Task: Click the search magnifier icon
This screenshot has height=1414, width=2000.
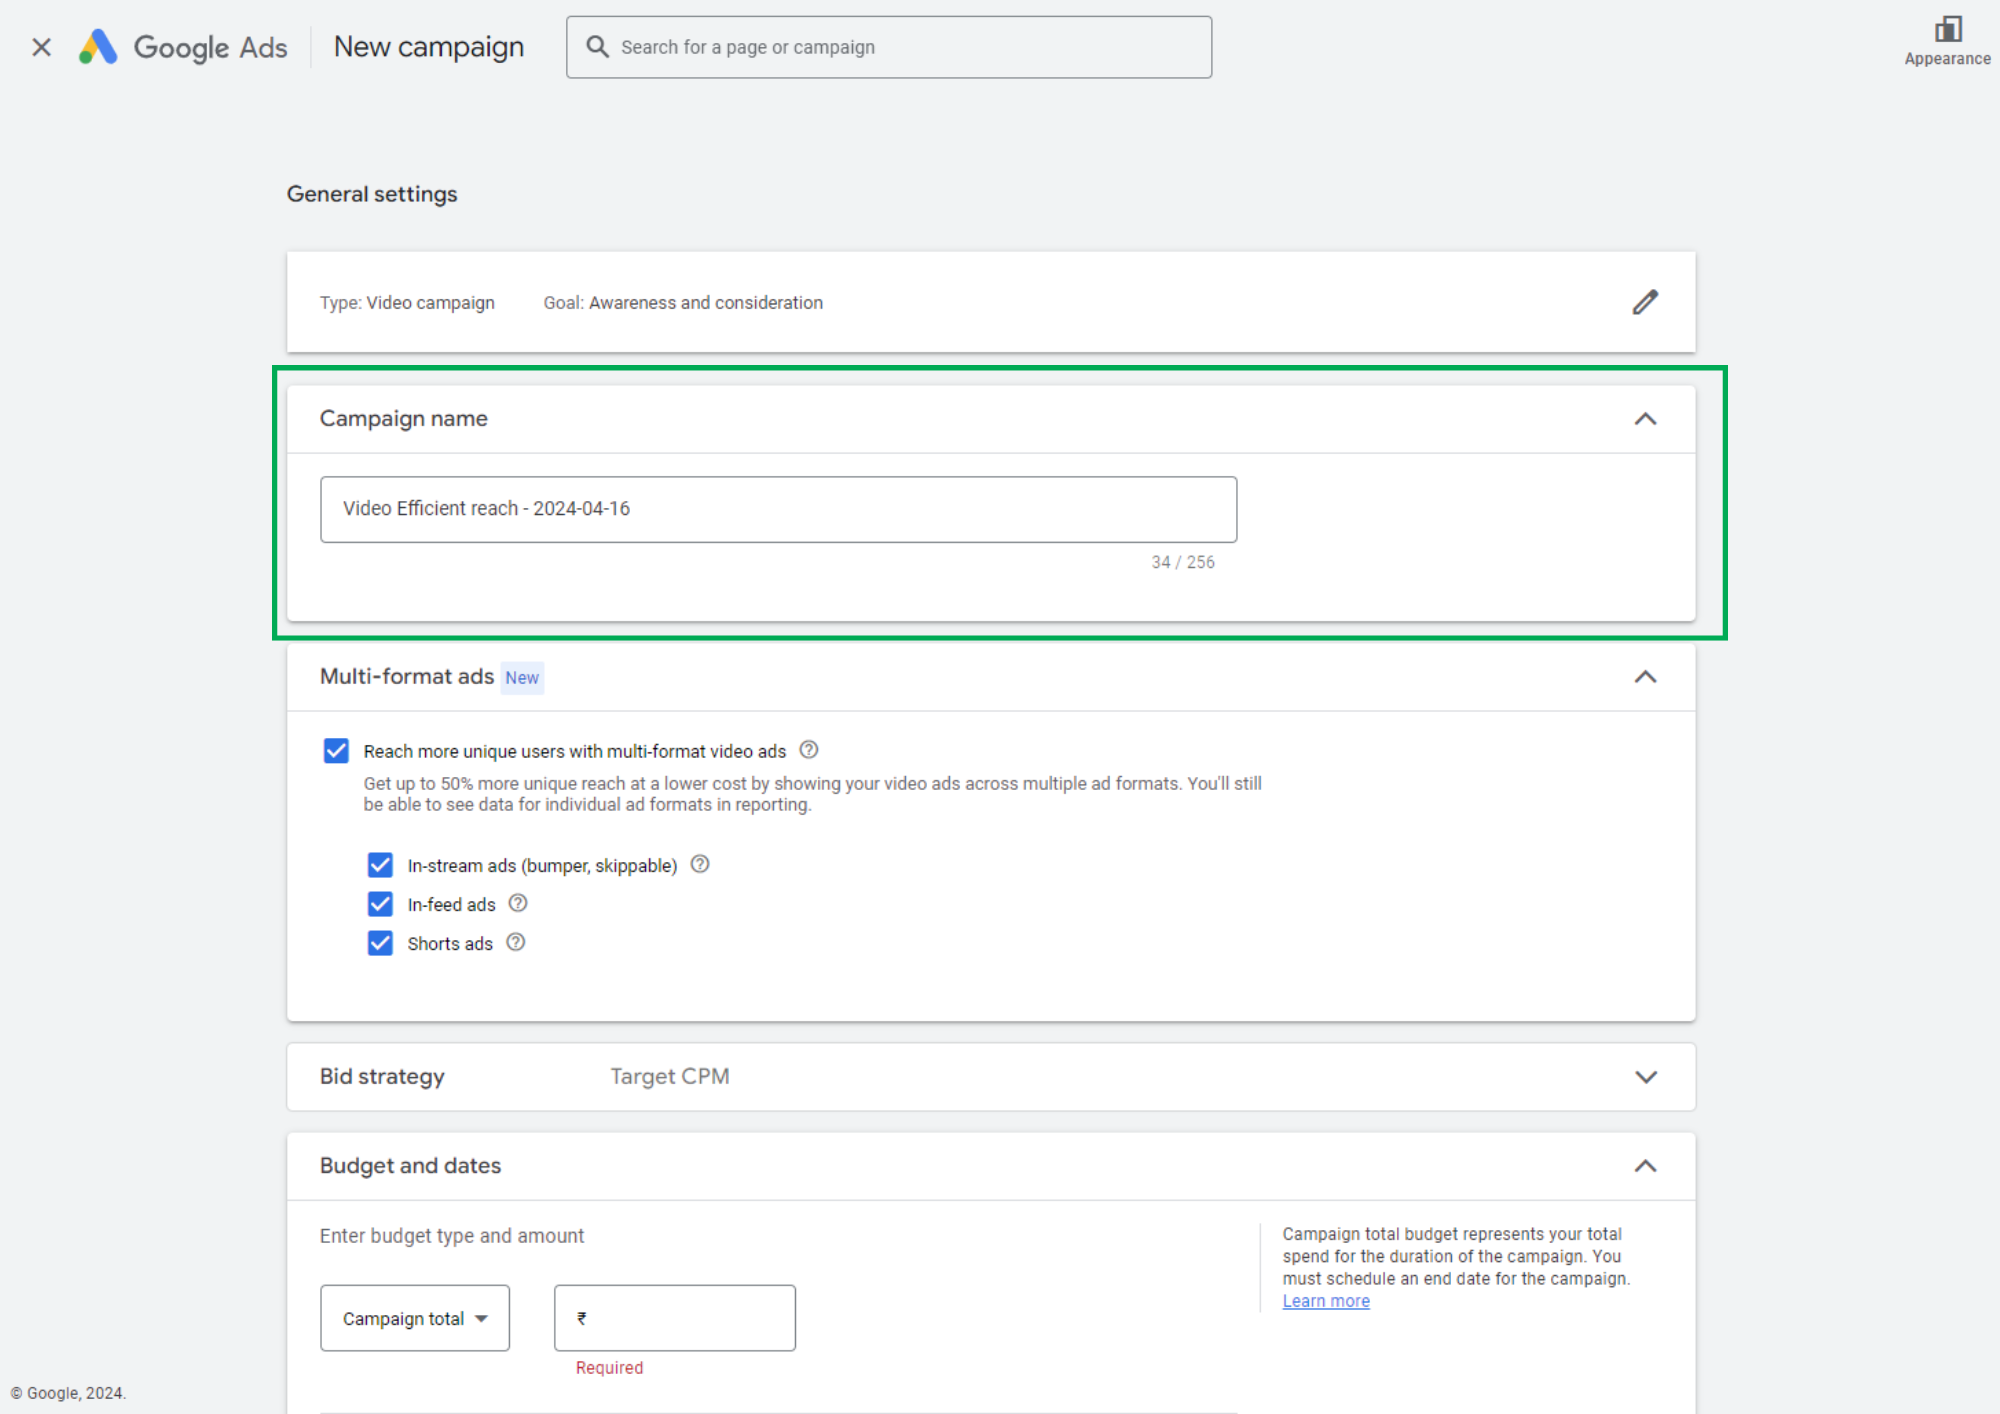Action: coord(597,47)
